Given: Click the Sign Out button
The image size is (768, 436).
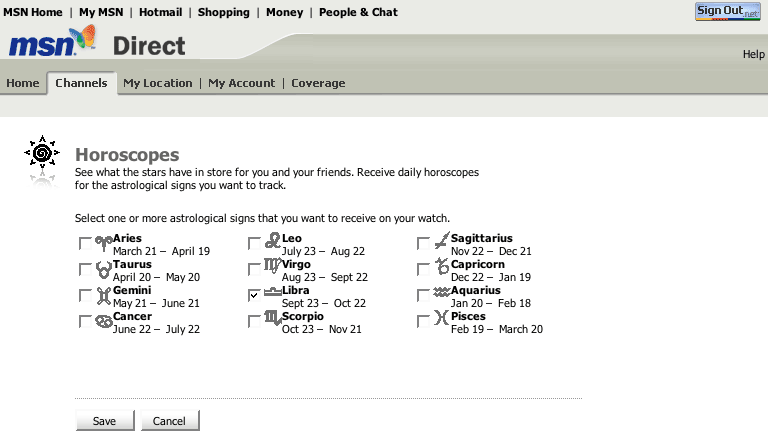Looking at the screenshot, I should [x=727, y=11].
